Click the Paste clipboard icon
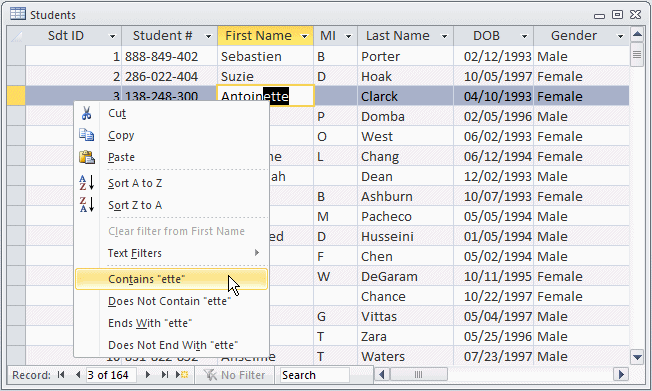Viewport: 652px width, 391px height. pos(87,157)
